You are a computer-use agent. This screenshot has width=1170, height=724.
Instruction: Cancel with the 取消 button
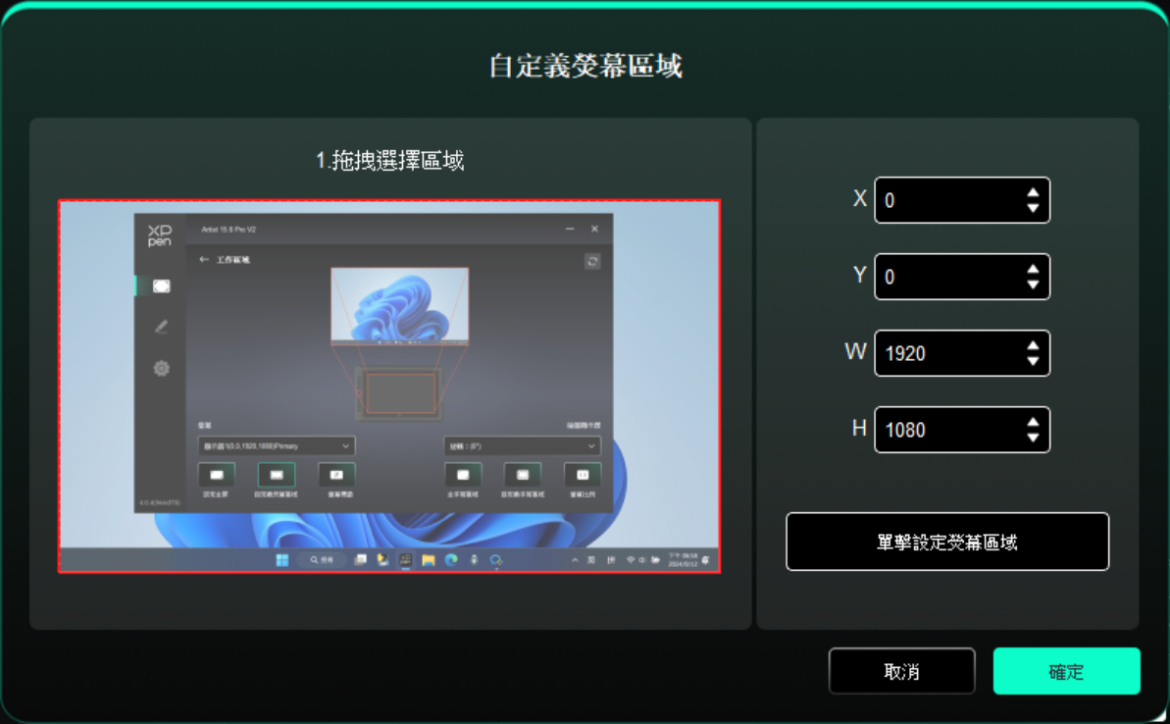click(x=901, y=671)
